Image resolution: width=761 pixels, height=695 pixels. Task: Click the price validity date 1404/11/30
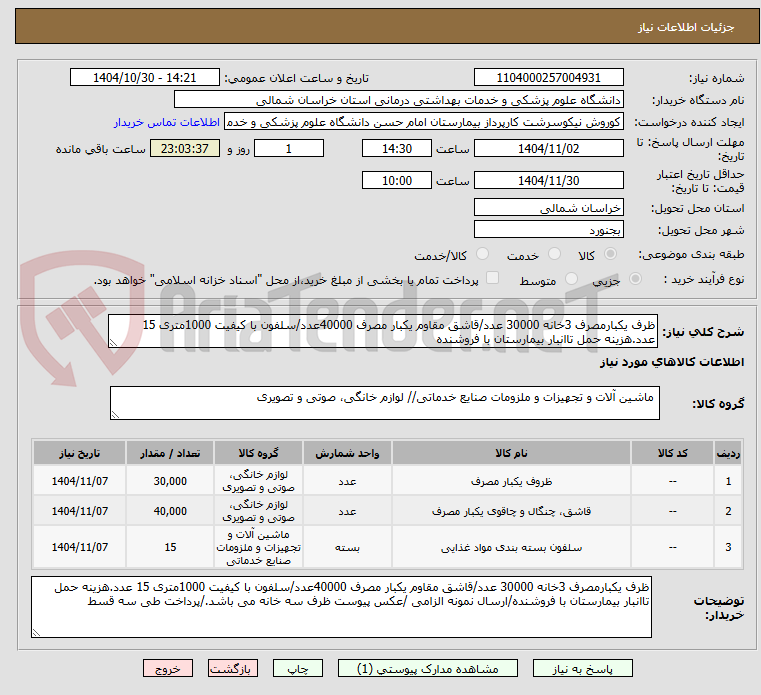[548, 181]
